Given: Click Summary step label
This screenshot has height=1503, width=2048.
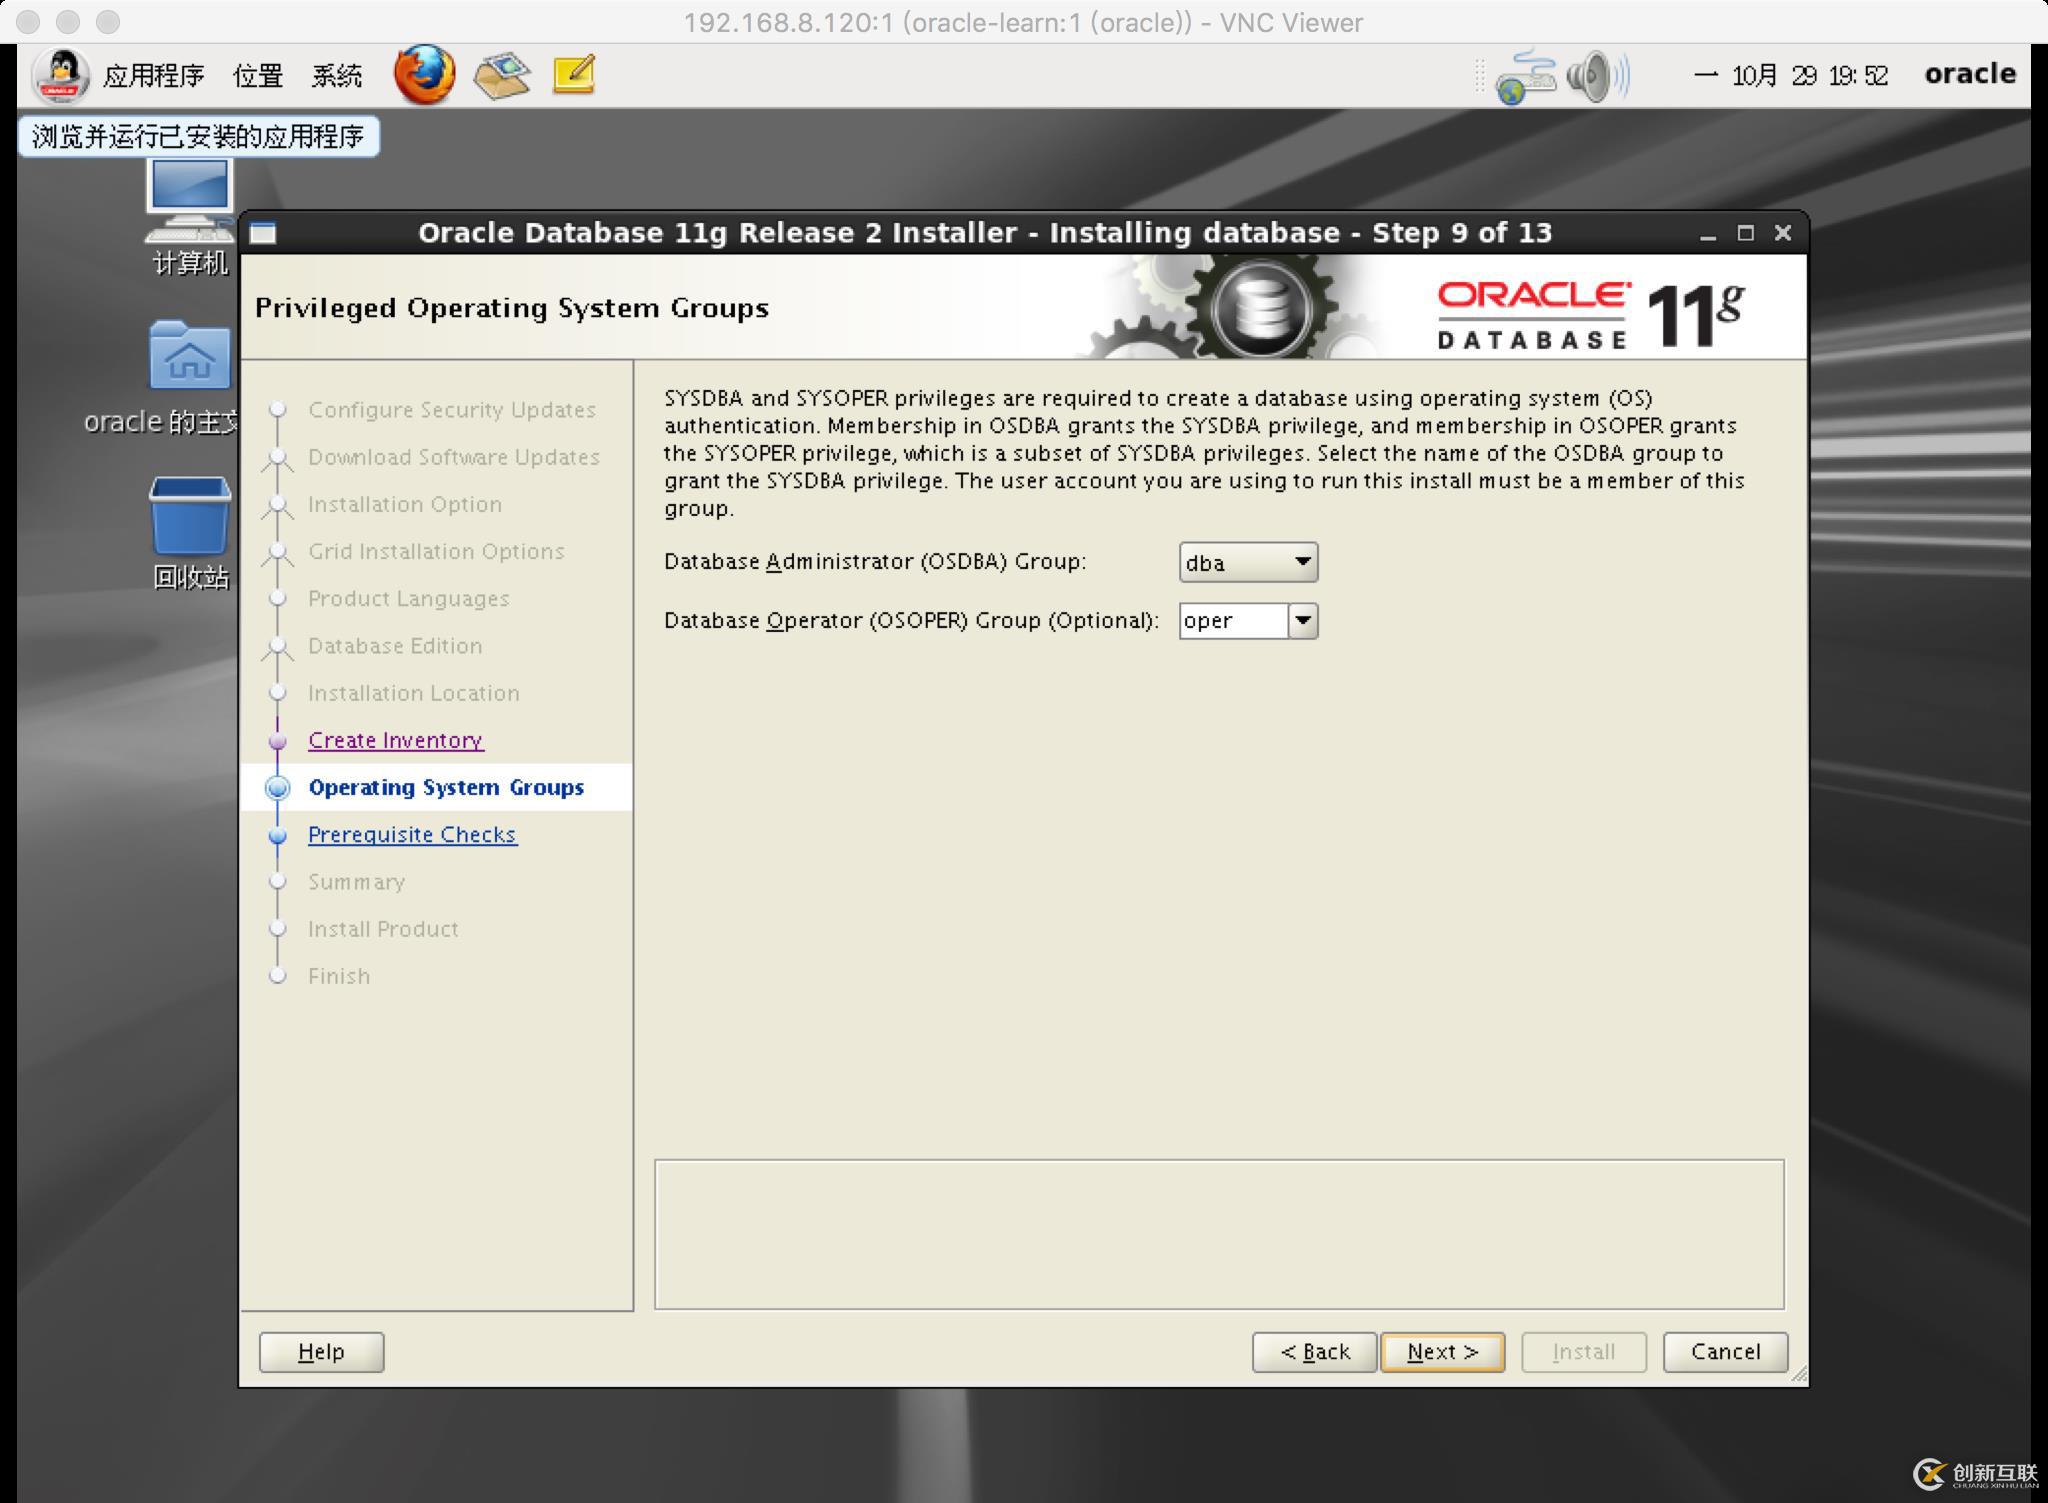Looking at the screenshot, I should (357, 882).
